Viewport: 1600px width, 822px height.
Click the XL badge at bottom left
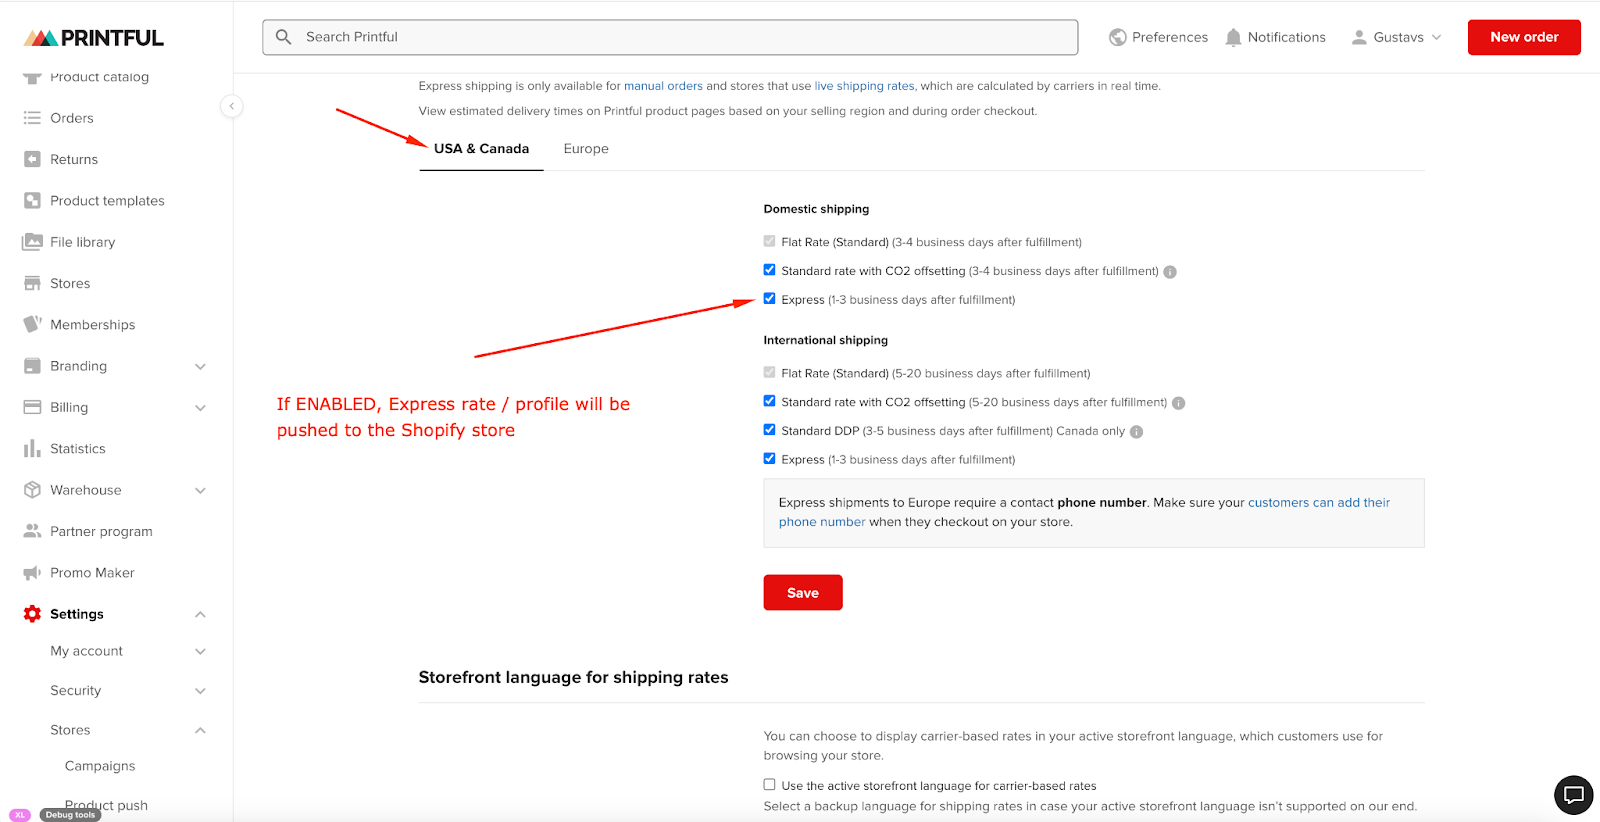20,815
